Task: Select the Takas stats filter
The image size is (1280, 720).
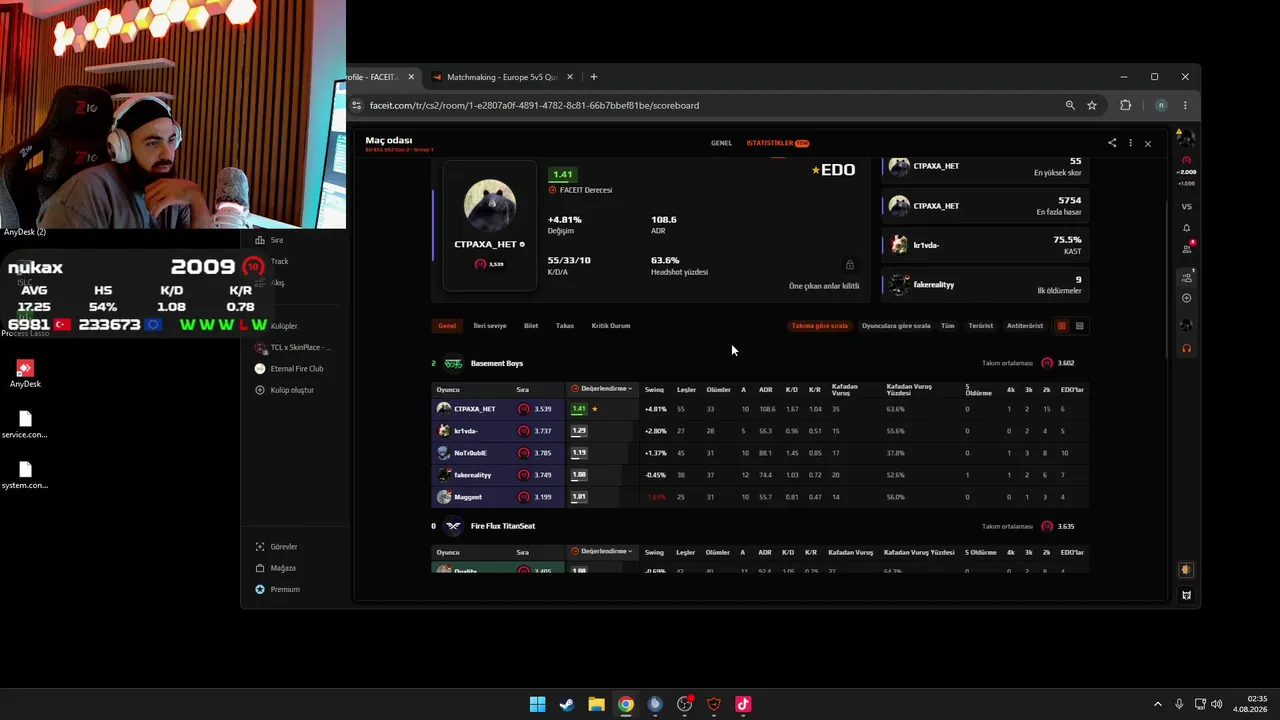Action: click(x=565, y=325)
